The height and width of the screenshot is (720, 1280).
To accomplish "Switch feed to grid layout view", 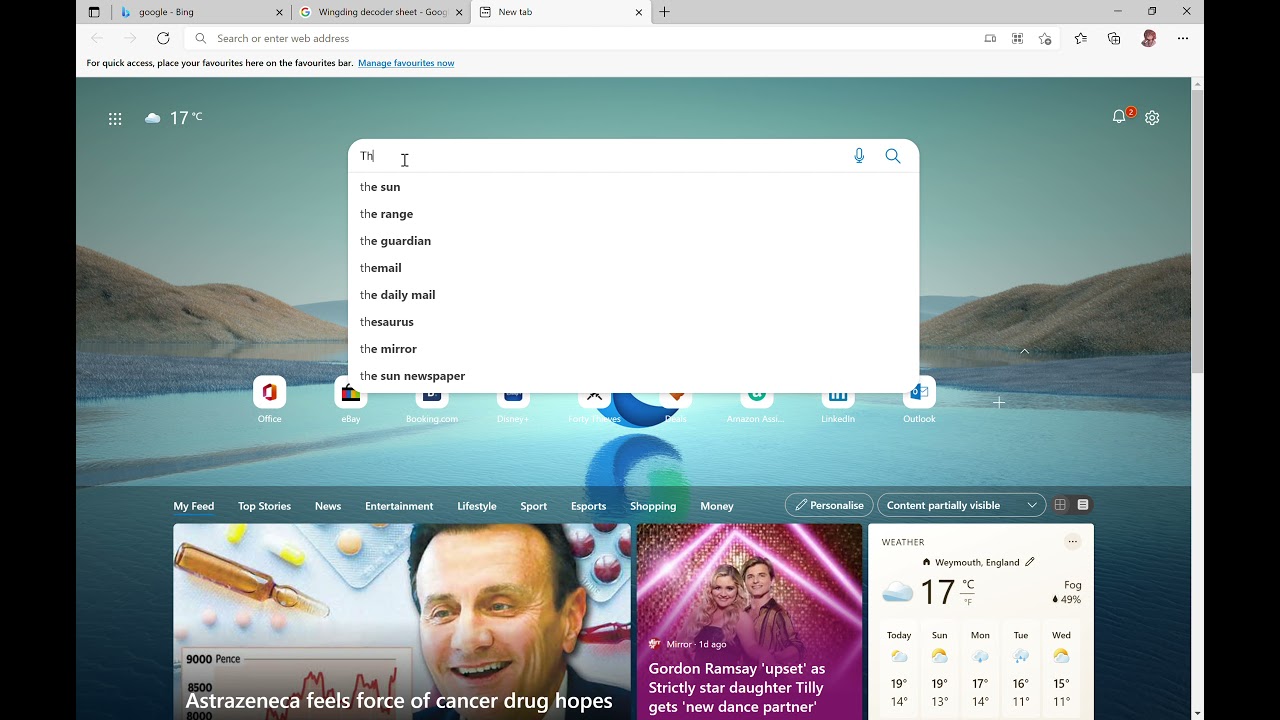I will click(x=1060, y=505).
